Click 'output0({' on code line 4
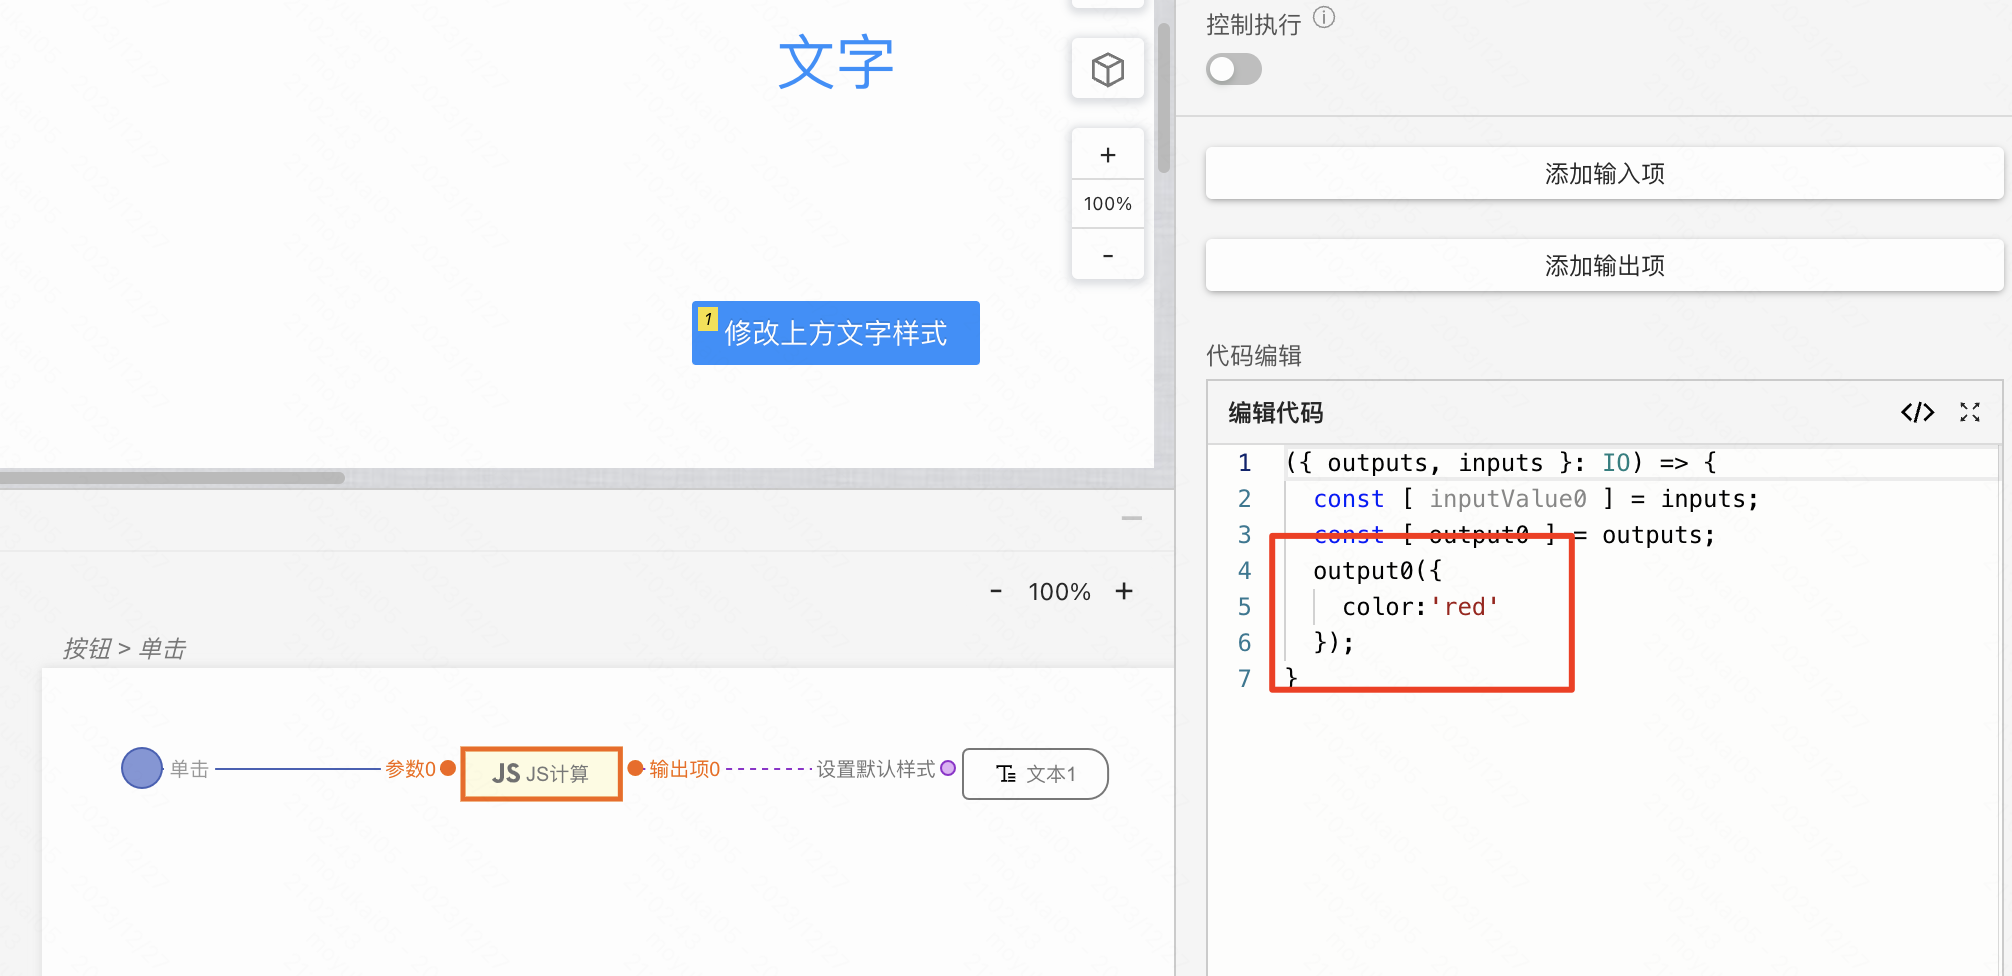The height and width of the screenshot is (976, 2012). coord(1377,571)
